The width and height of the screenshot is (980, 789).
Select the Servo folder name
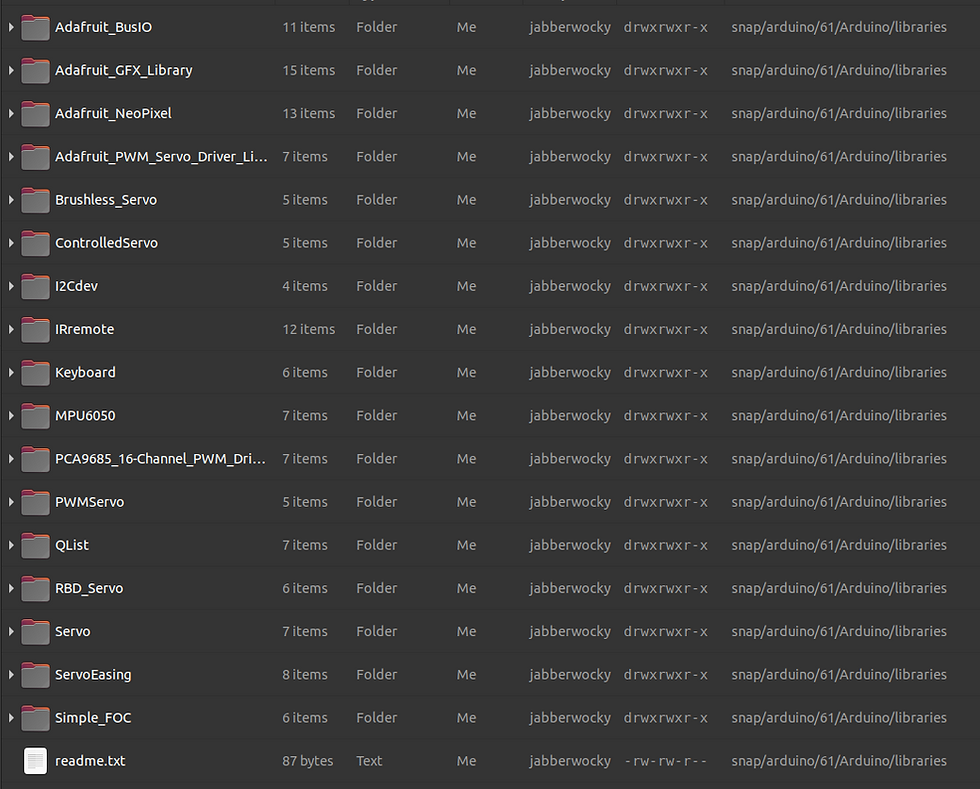point(72,631)
